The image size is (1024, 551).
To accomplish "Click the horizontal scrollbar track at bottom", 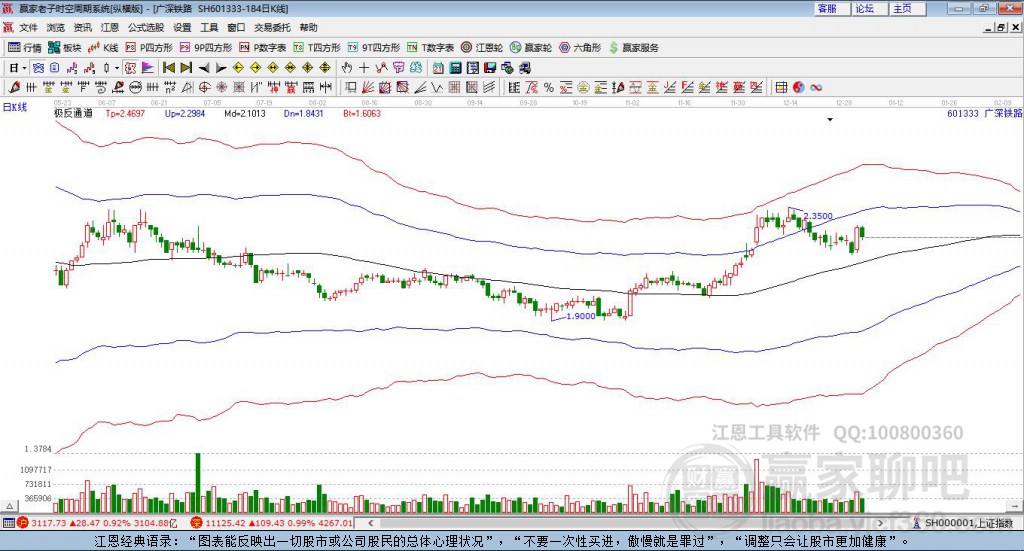I will tap(625, 523).
